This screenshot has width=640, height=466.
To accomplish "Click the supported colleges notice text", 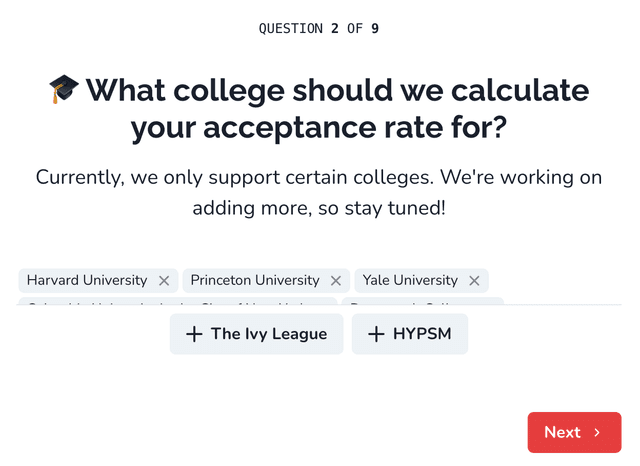I will tap(319, 193).
